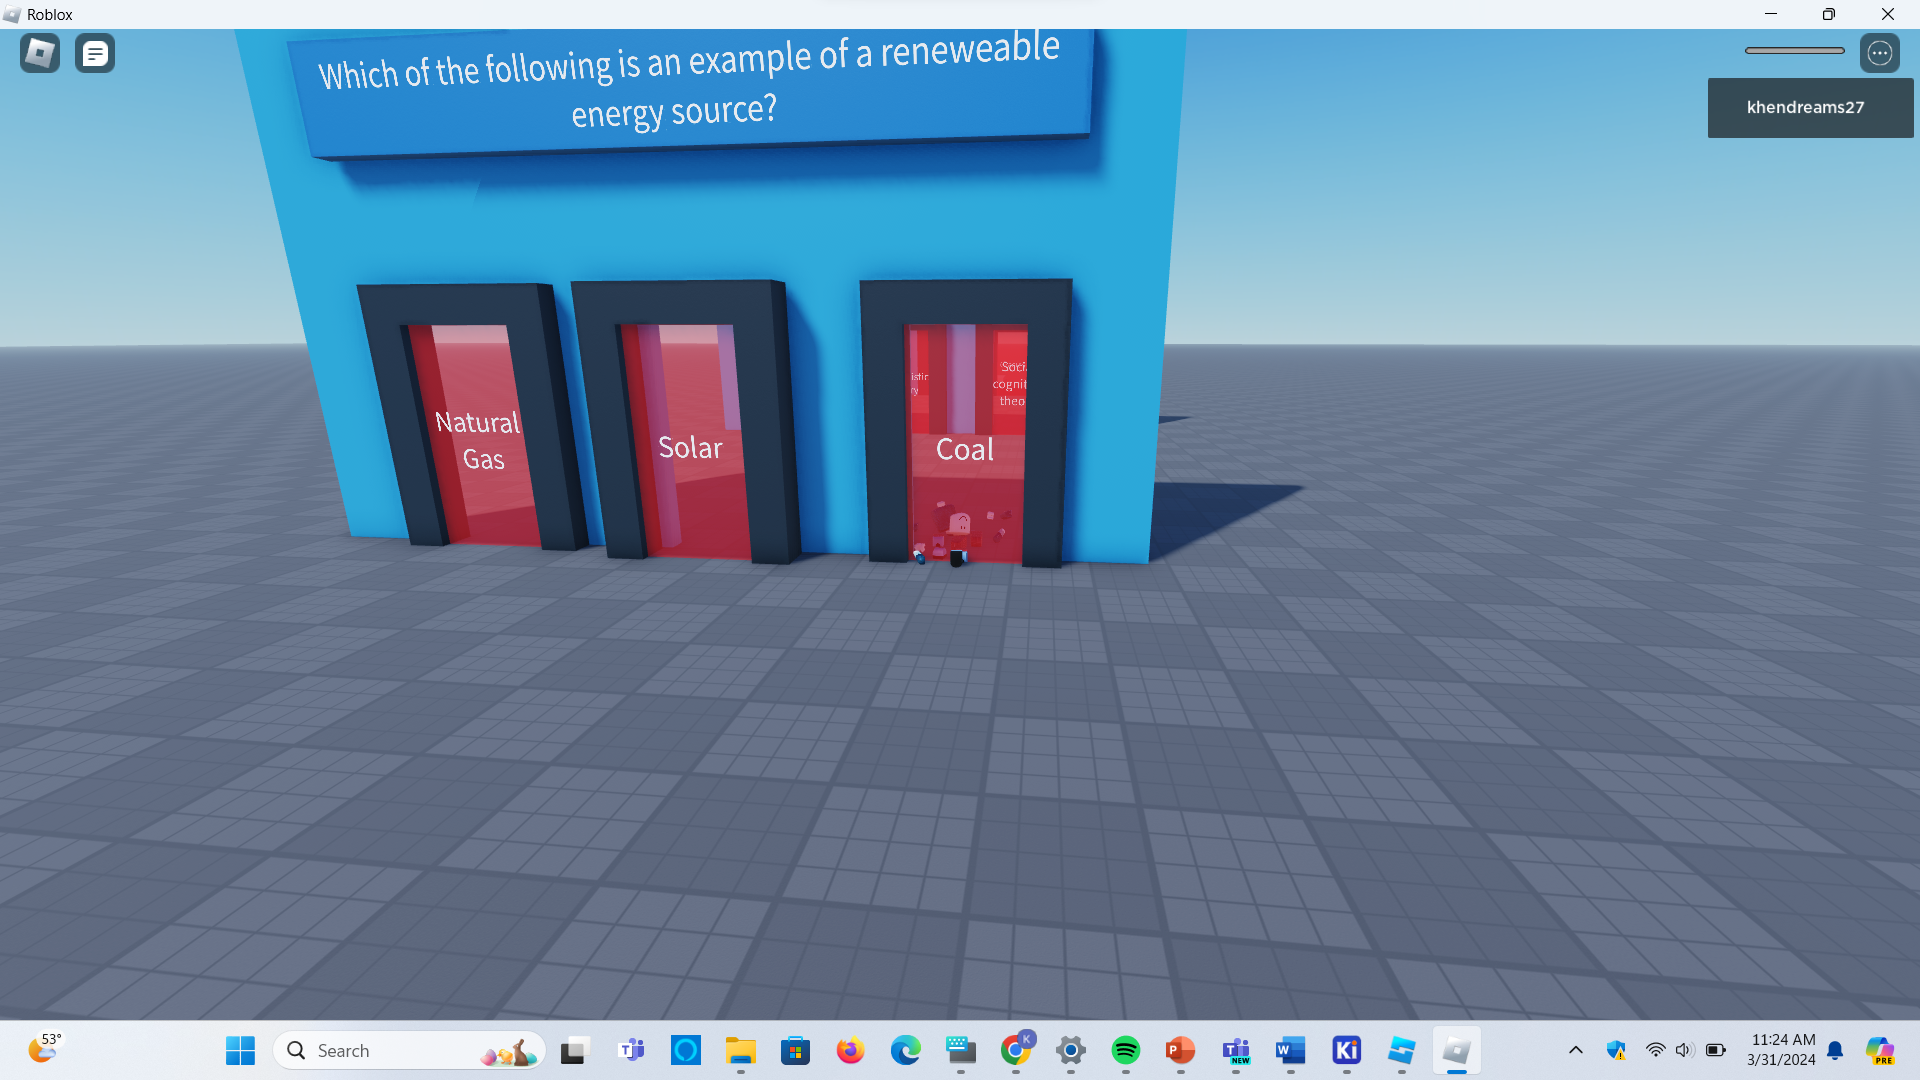The width and height of the screenshot is (1920, 1080).
Task: Open the Roblox main menu icon
Action: coord(40,53)
